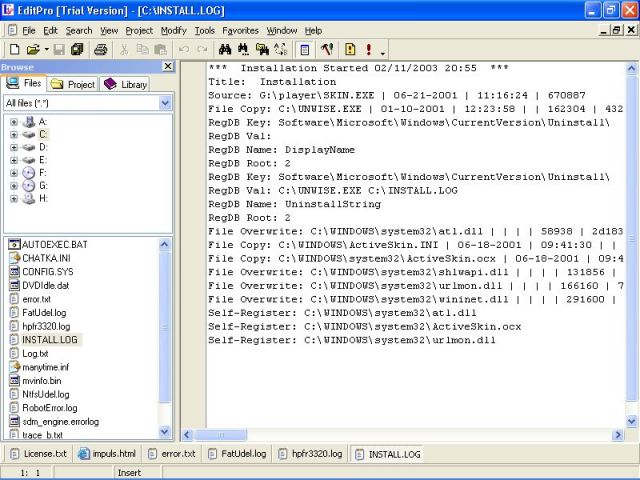The image size is (640, 480).
Task: Switch to the FatUdel.log document tab
Action: coord(237,454)
